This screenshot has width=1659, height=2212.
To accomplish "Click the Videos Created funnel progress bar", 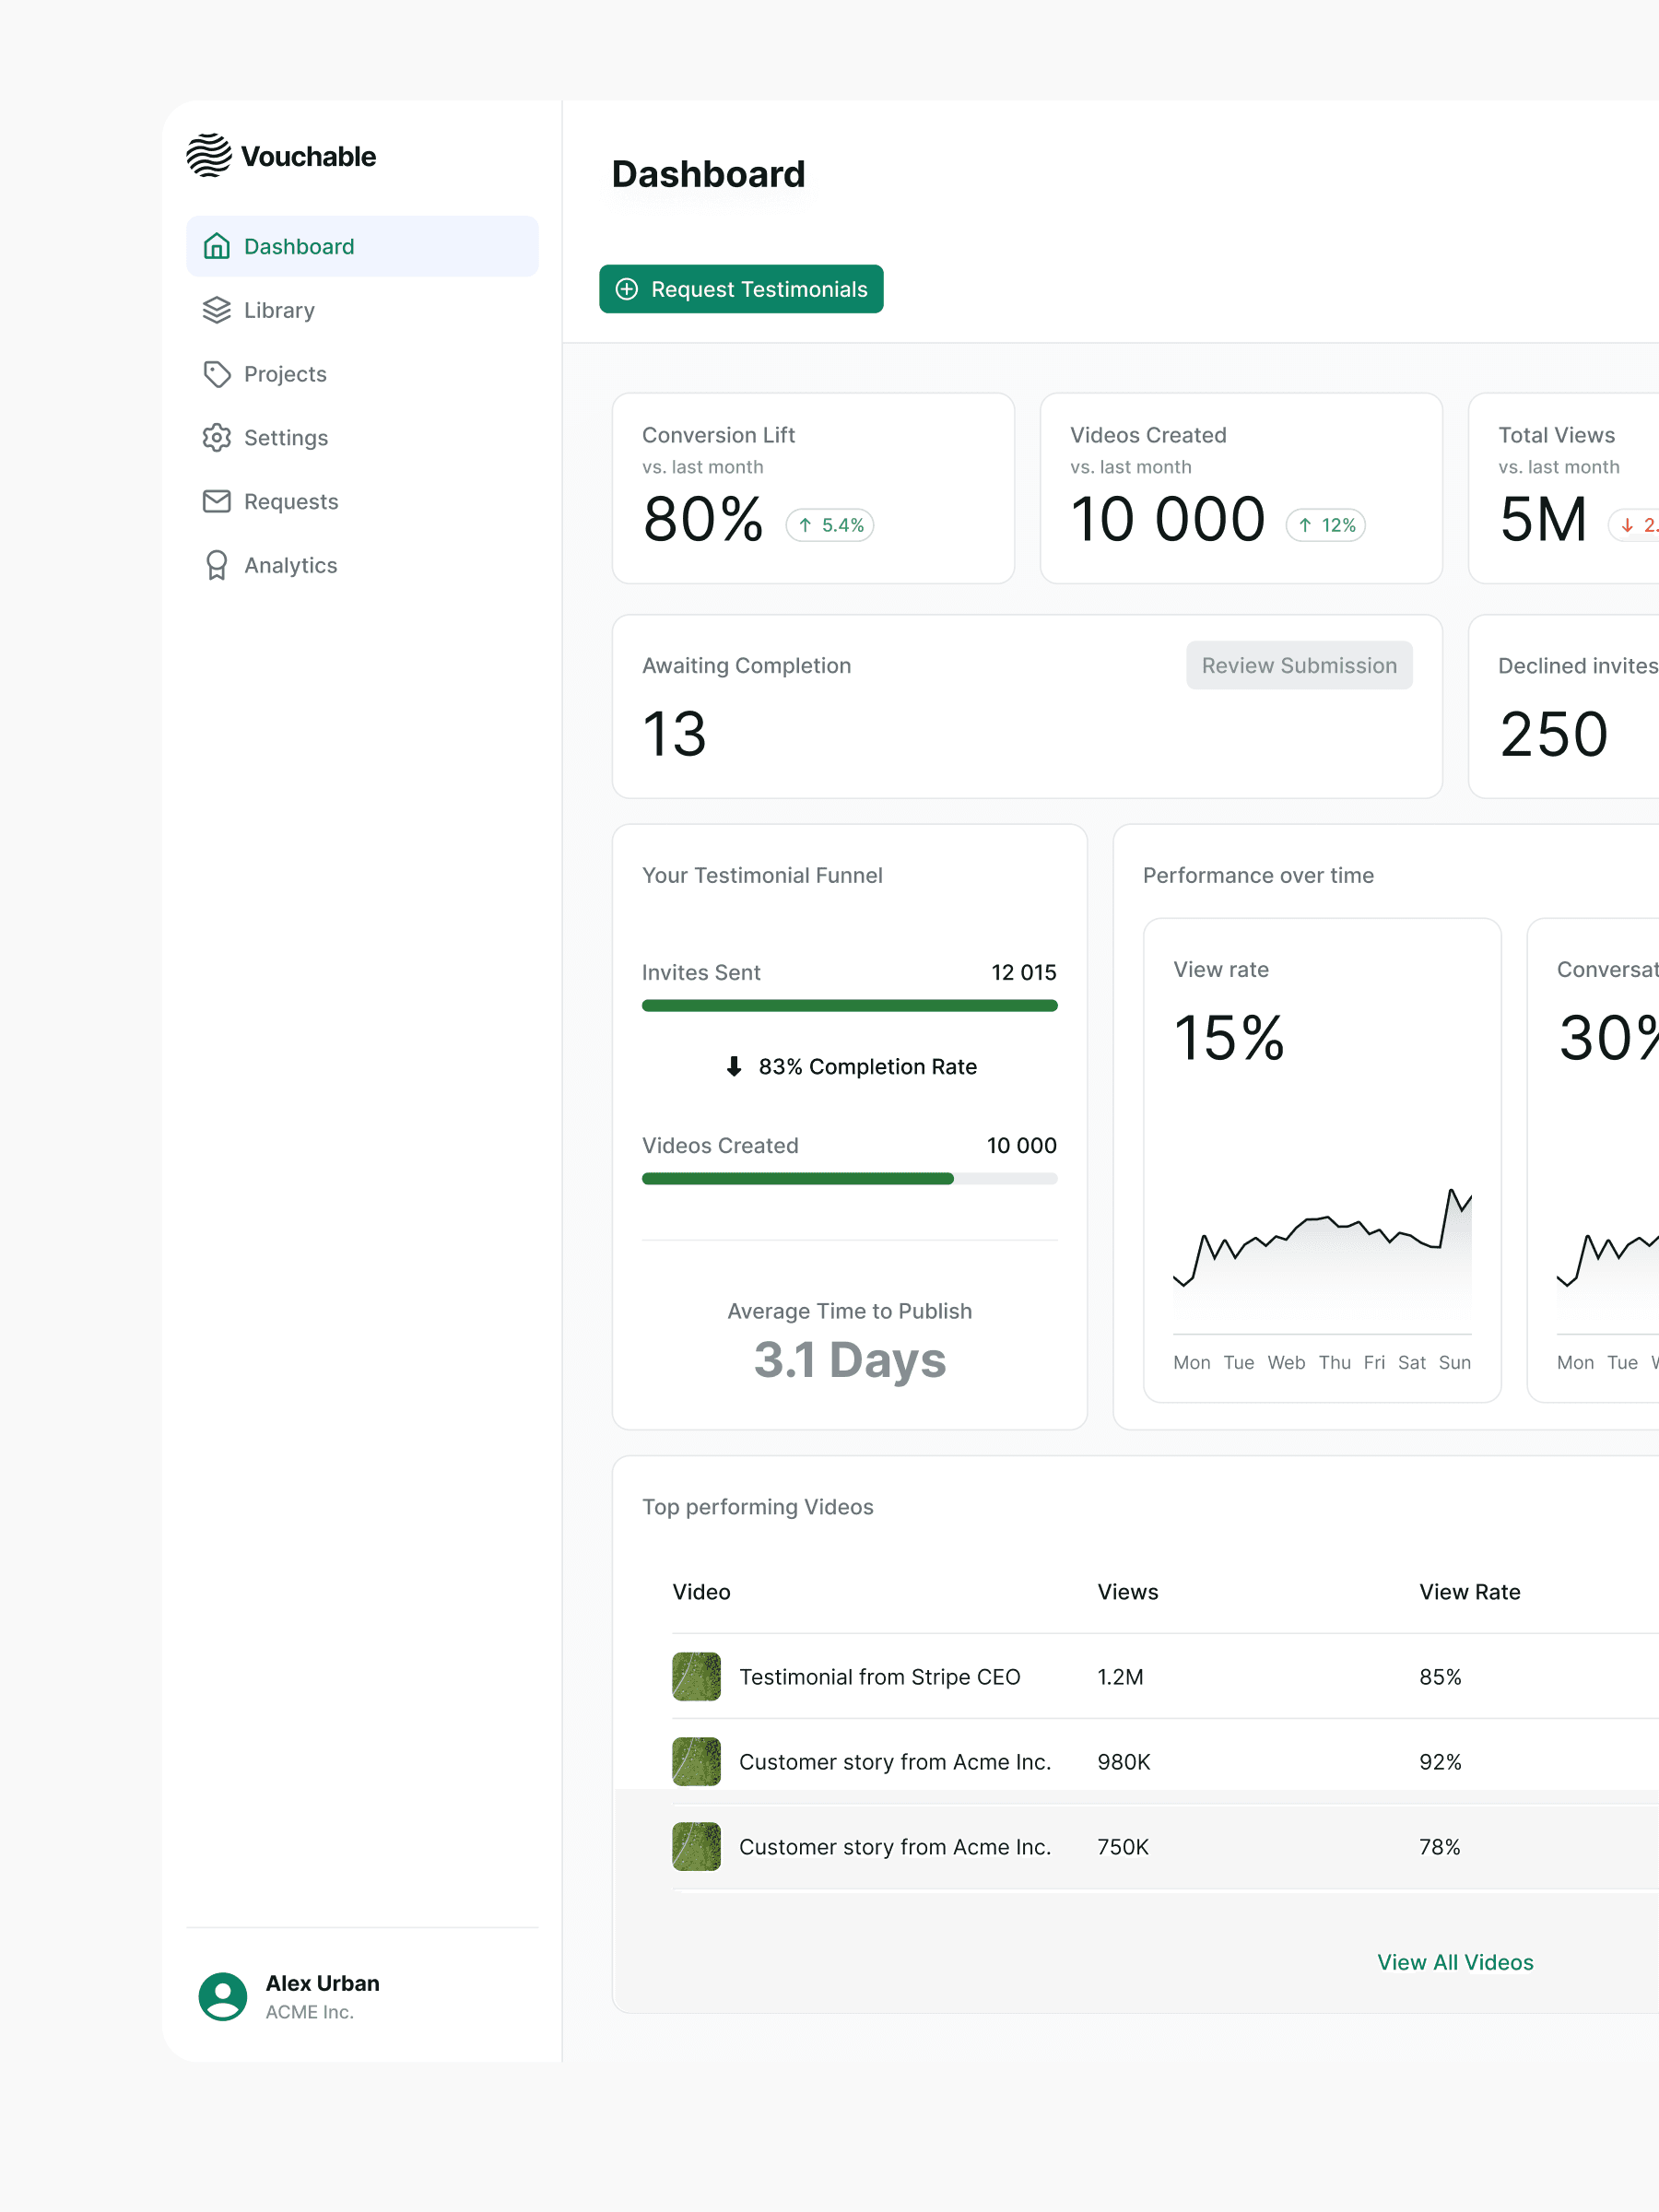I will 849,1178.
